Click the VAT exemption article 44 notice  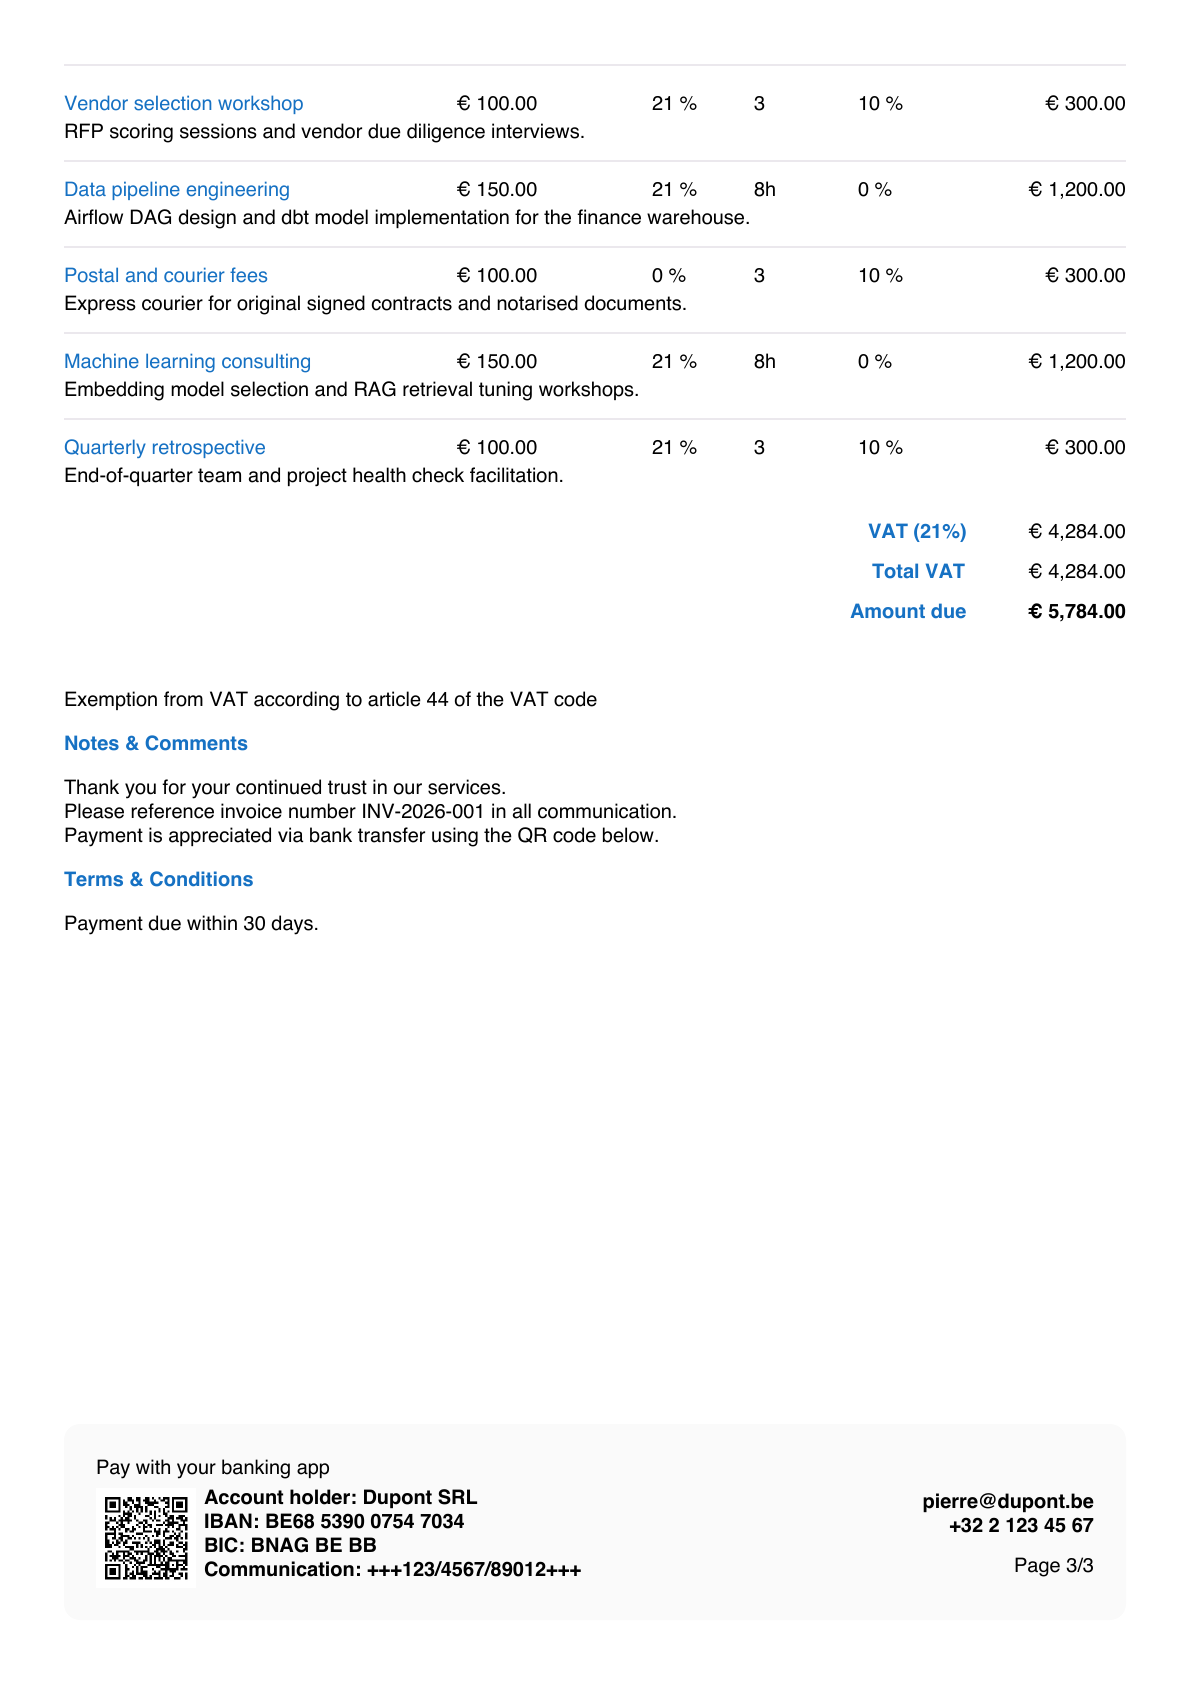pyautogui.click(x=331, y=699)
